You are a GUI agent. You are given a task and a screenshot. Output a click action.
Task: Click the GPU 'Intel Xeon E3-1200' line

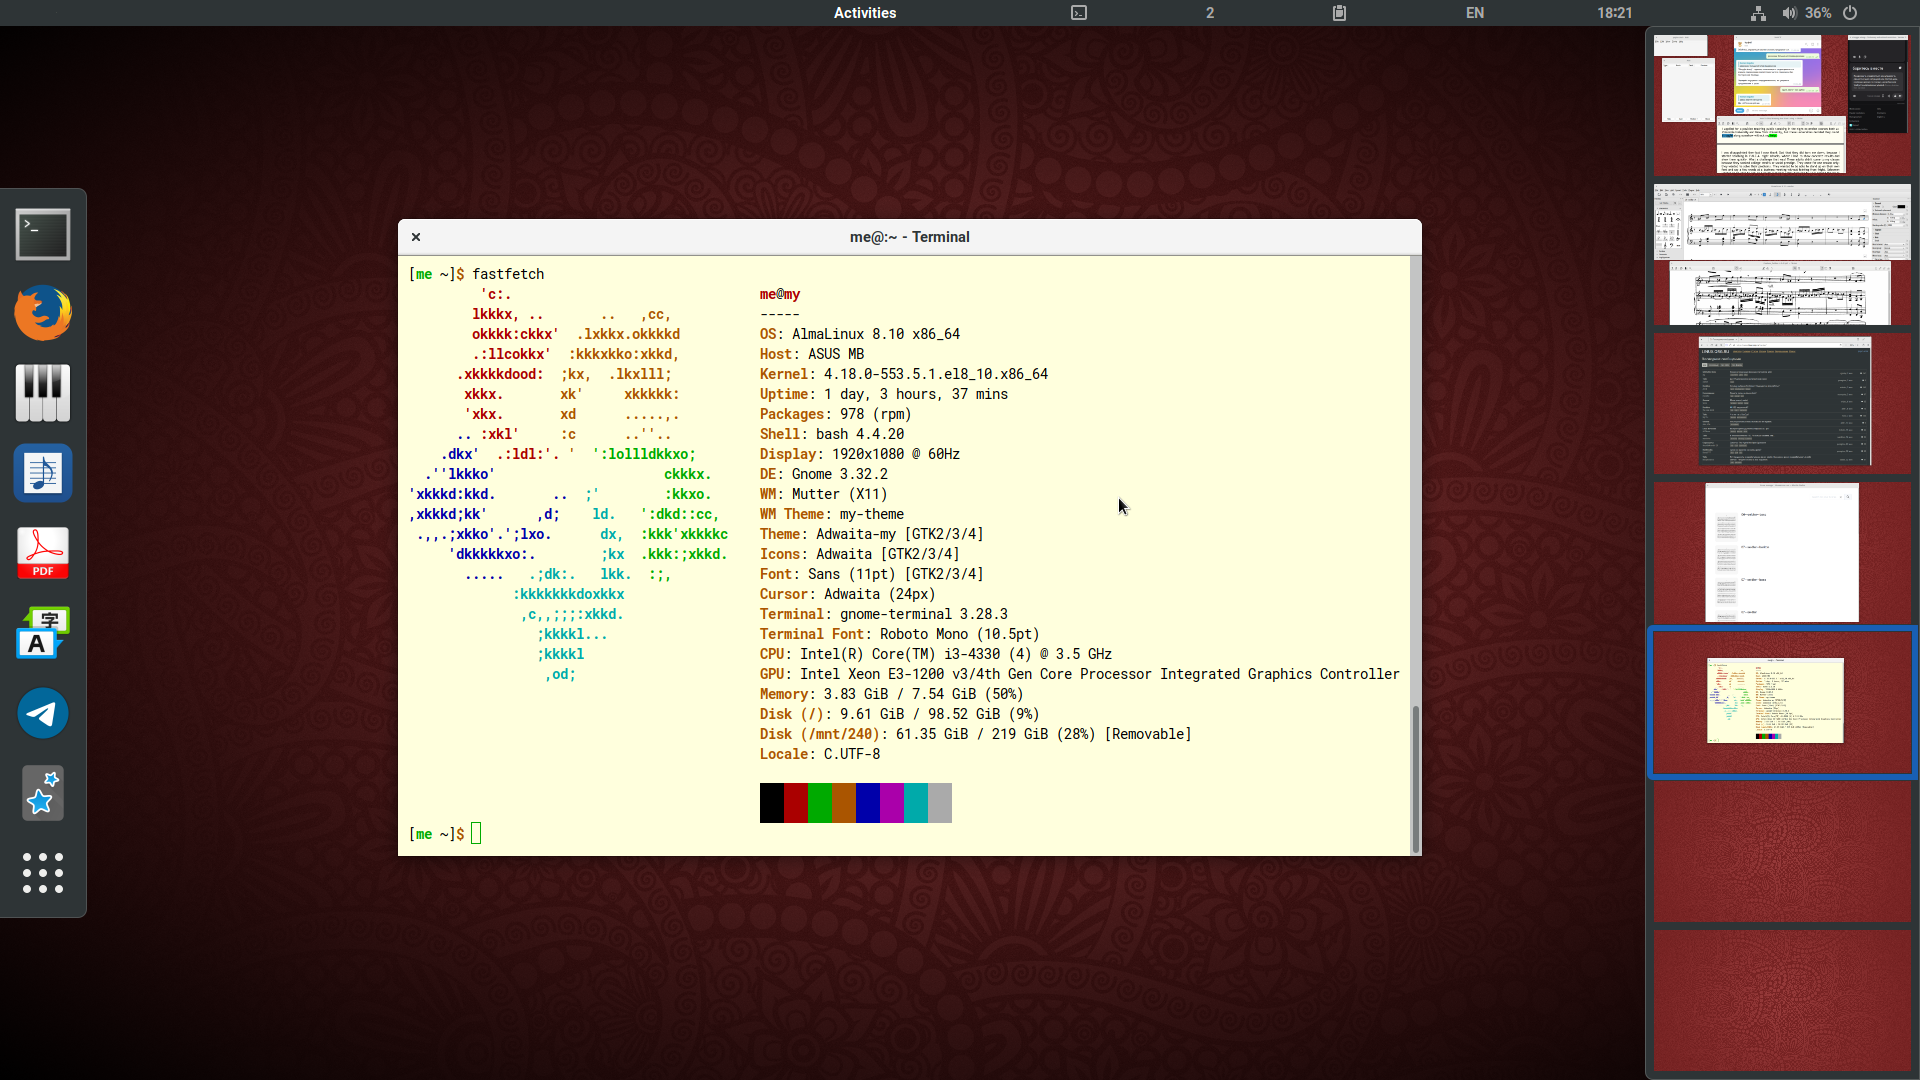click(x=1080, y=674)
